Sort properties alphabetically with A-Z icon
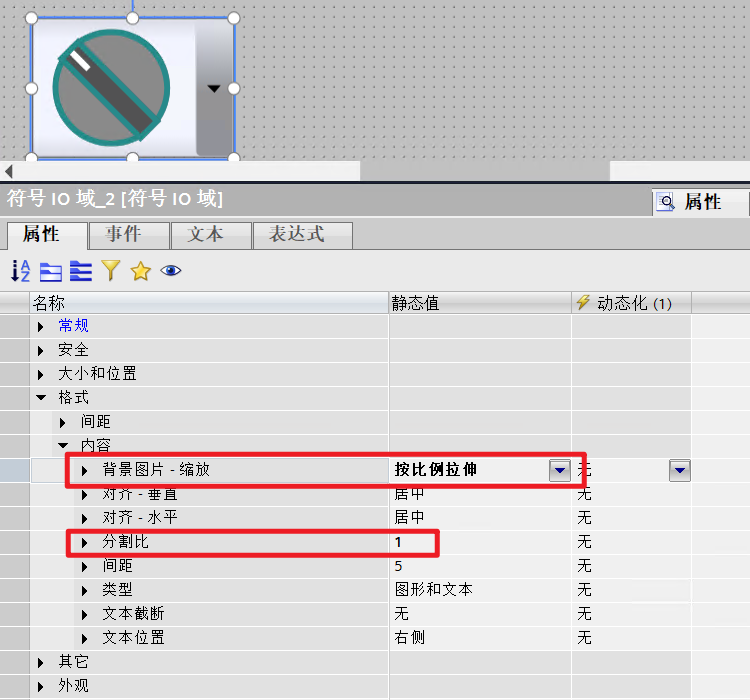The image size is (750, 700). pos(21,271)
